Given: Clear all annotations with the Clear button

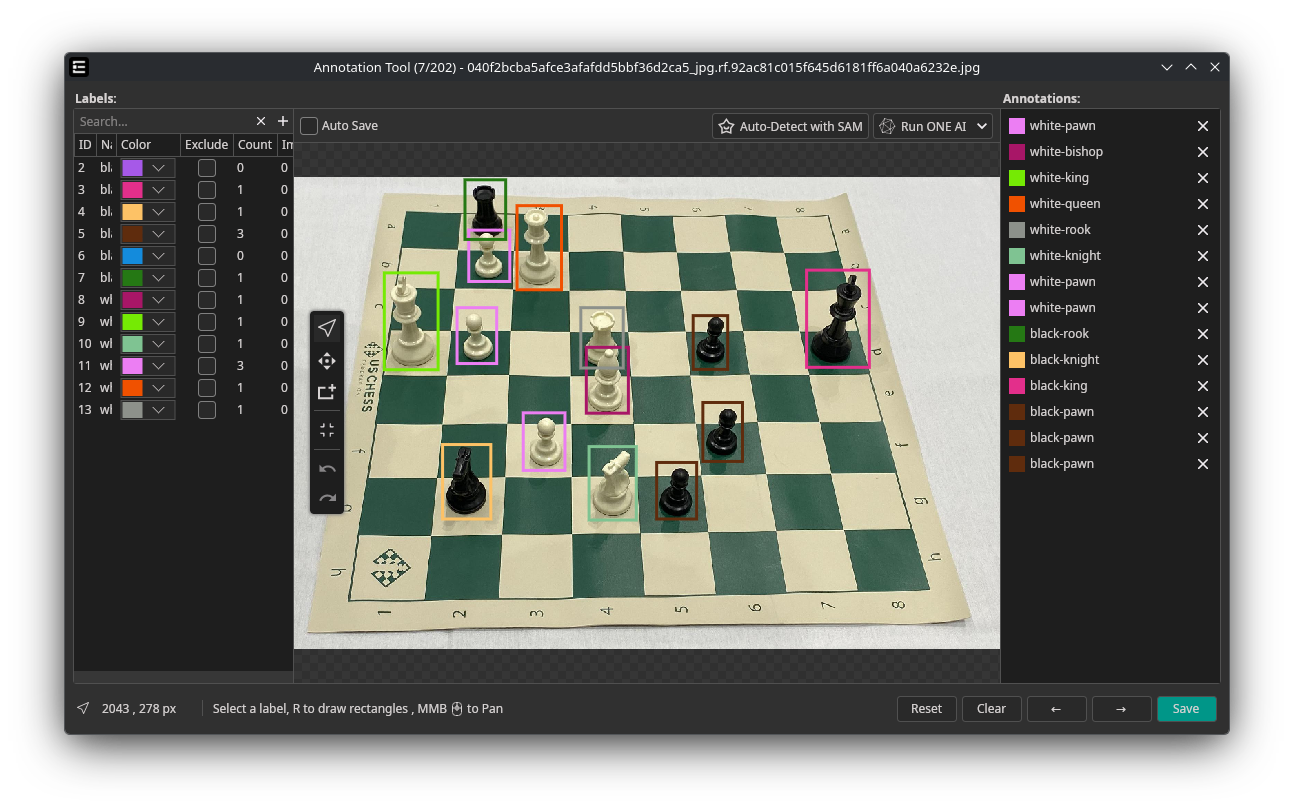Looking at the screenshot, I should [x=991, y=708].
